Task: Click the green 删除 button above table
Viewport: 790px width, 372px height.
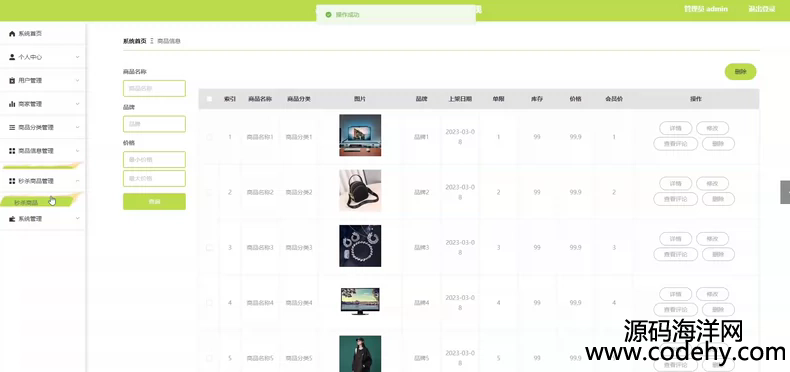Action: (740, 72)
